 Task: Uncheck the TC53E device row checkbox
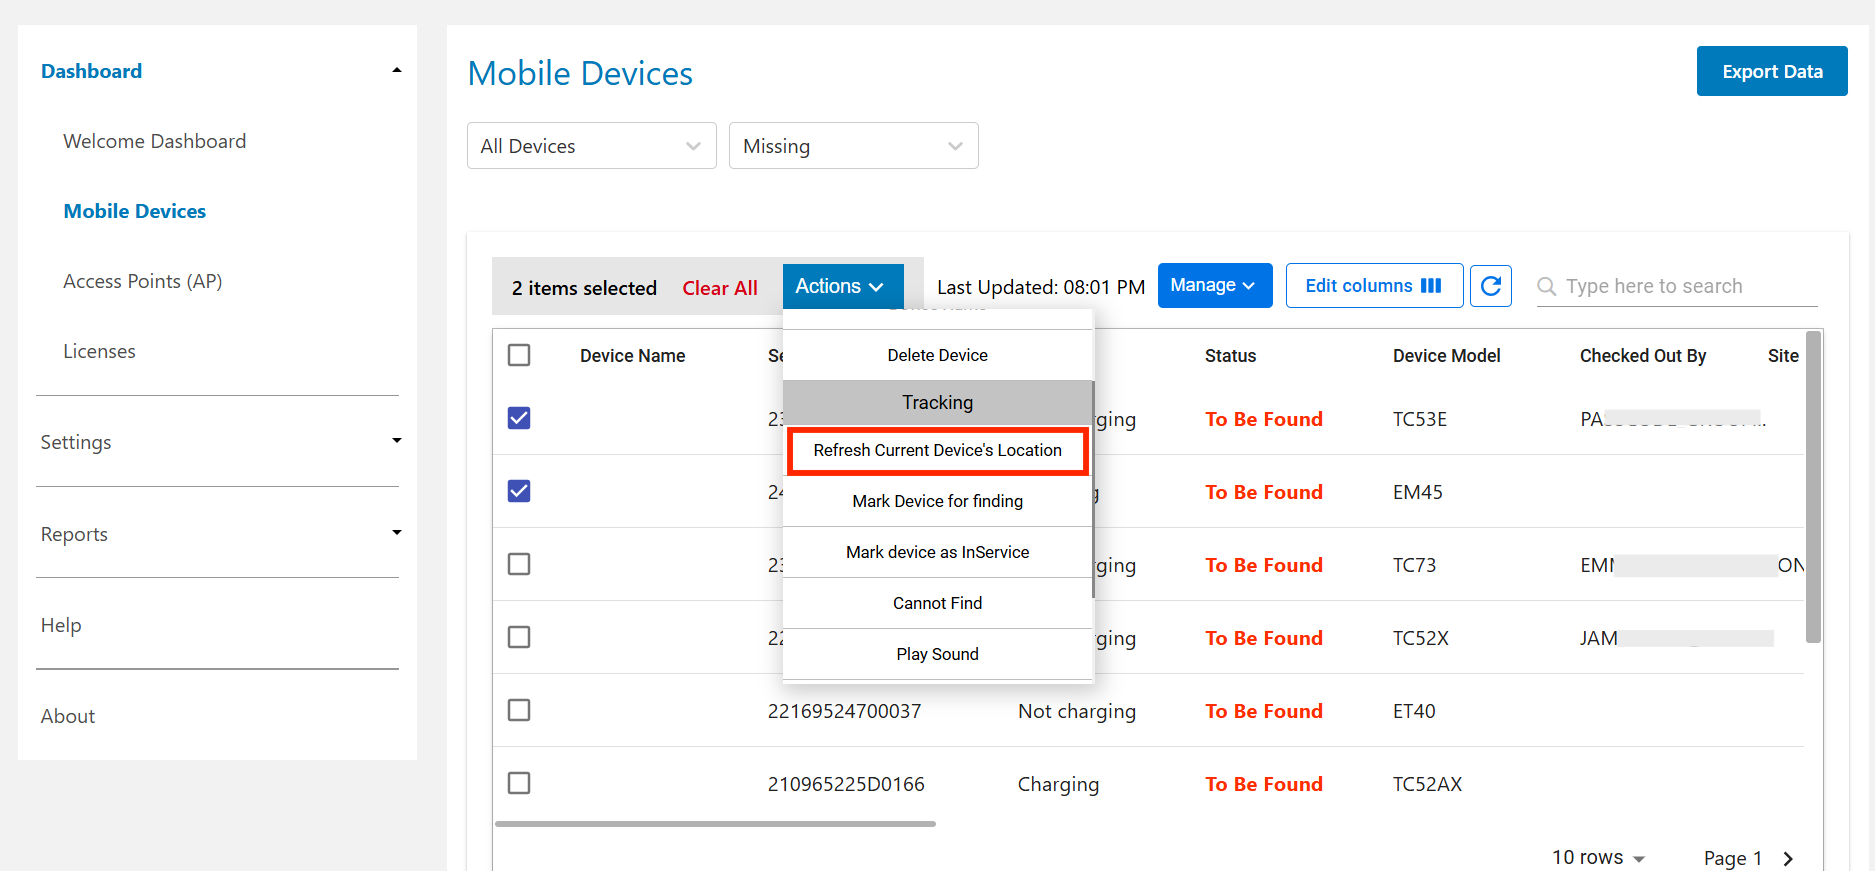pyautogui.click(x=519, y=418)
